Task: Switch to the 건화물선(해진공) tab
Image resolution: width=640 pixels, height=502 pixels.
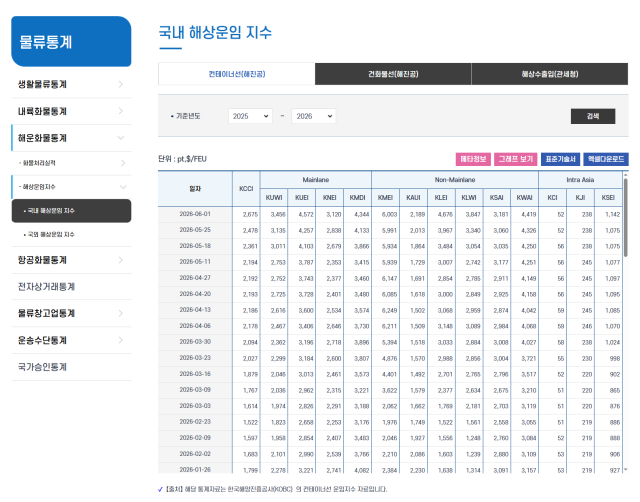Action: click(393, 74)
